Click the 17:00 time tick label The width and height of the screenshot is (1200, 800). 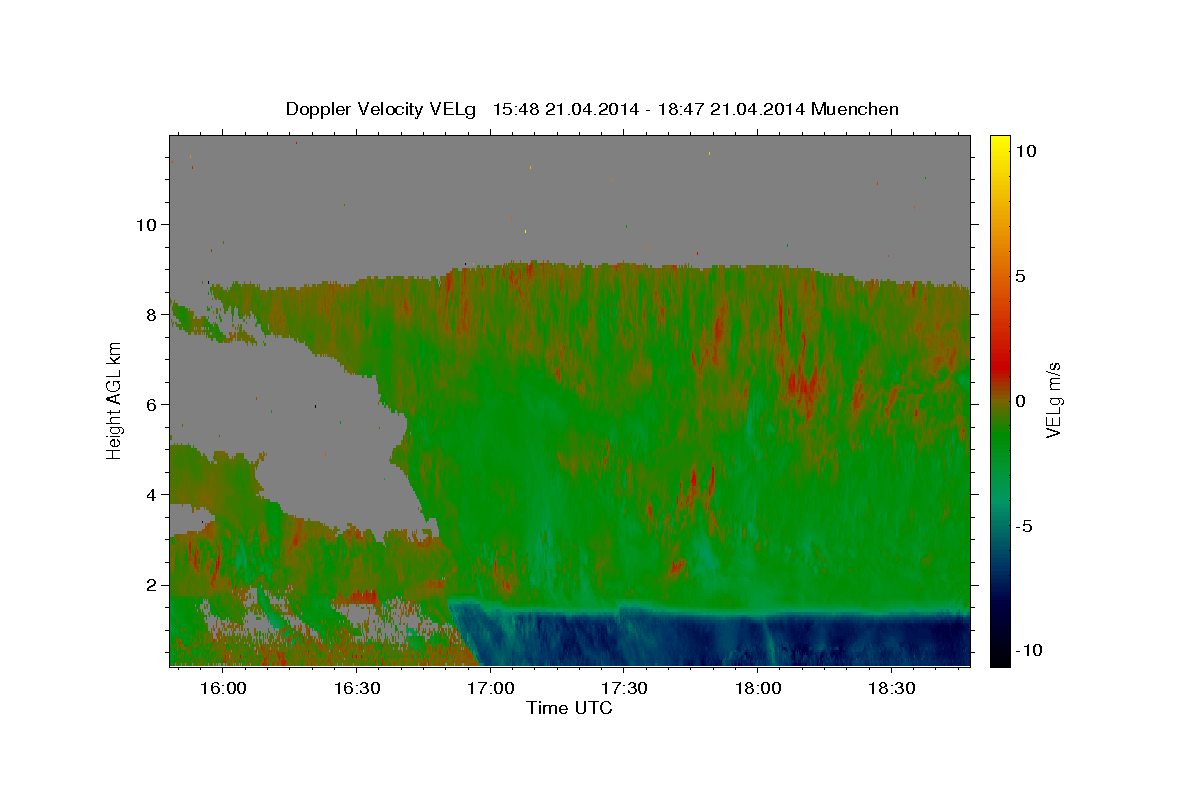tap(489, 689)
